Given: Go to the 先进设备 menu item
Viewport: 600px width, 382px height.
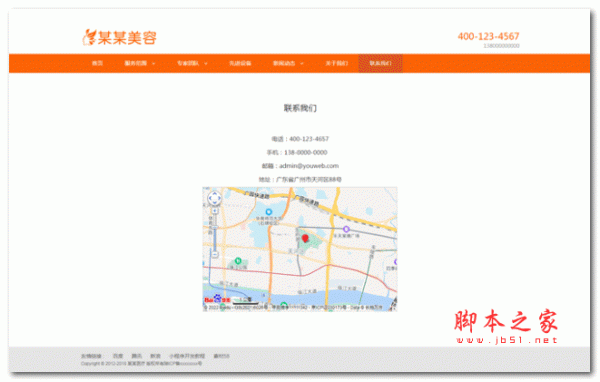Looking at the screenshot, I should tap(240, 63).
